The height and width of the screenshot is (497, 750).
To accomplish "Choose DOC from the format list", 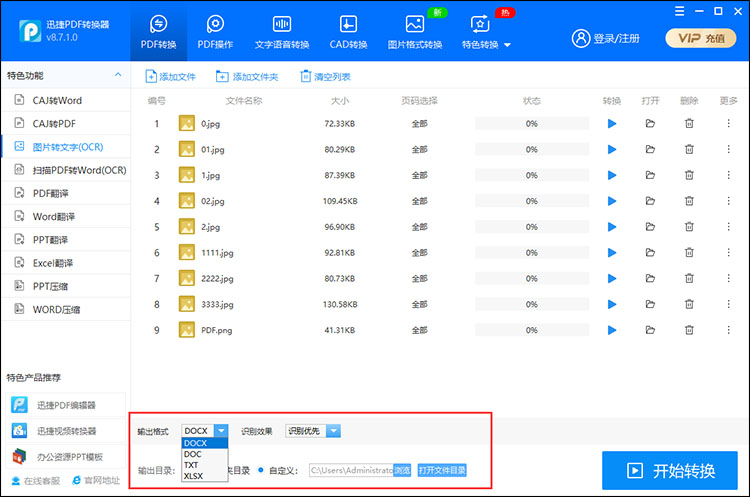I will pos(205,454).
